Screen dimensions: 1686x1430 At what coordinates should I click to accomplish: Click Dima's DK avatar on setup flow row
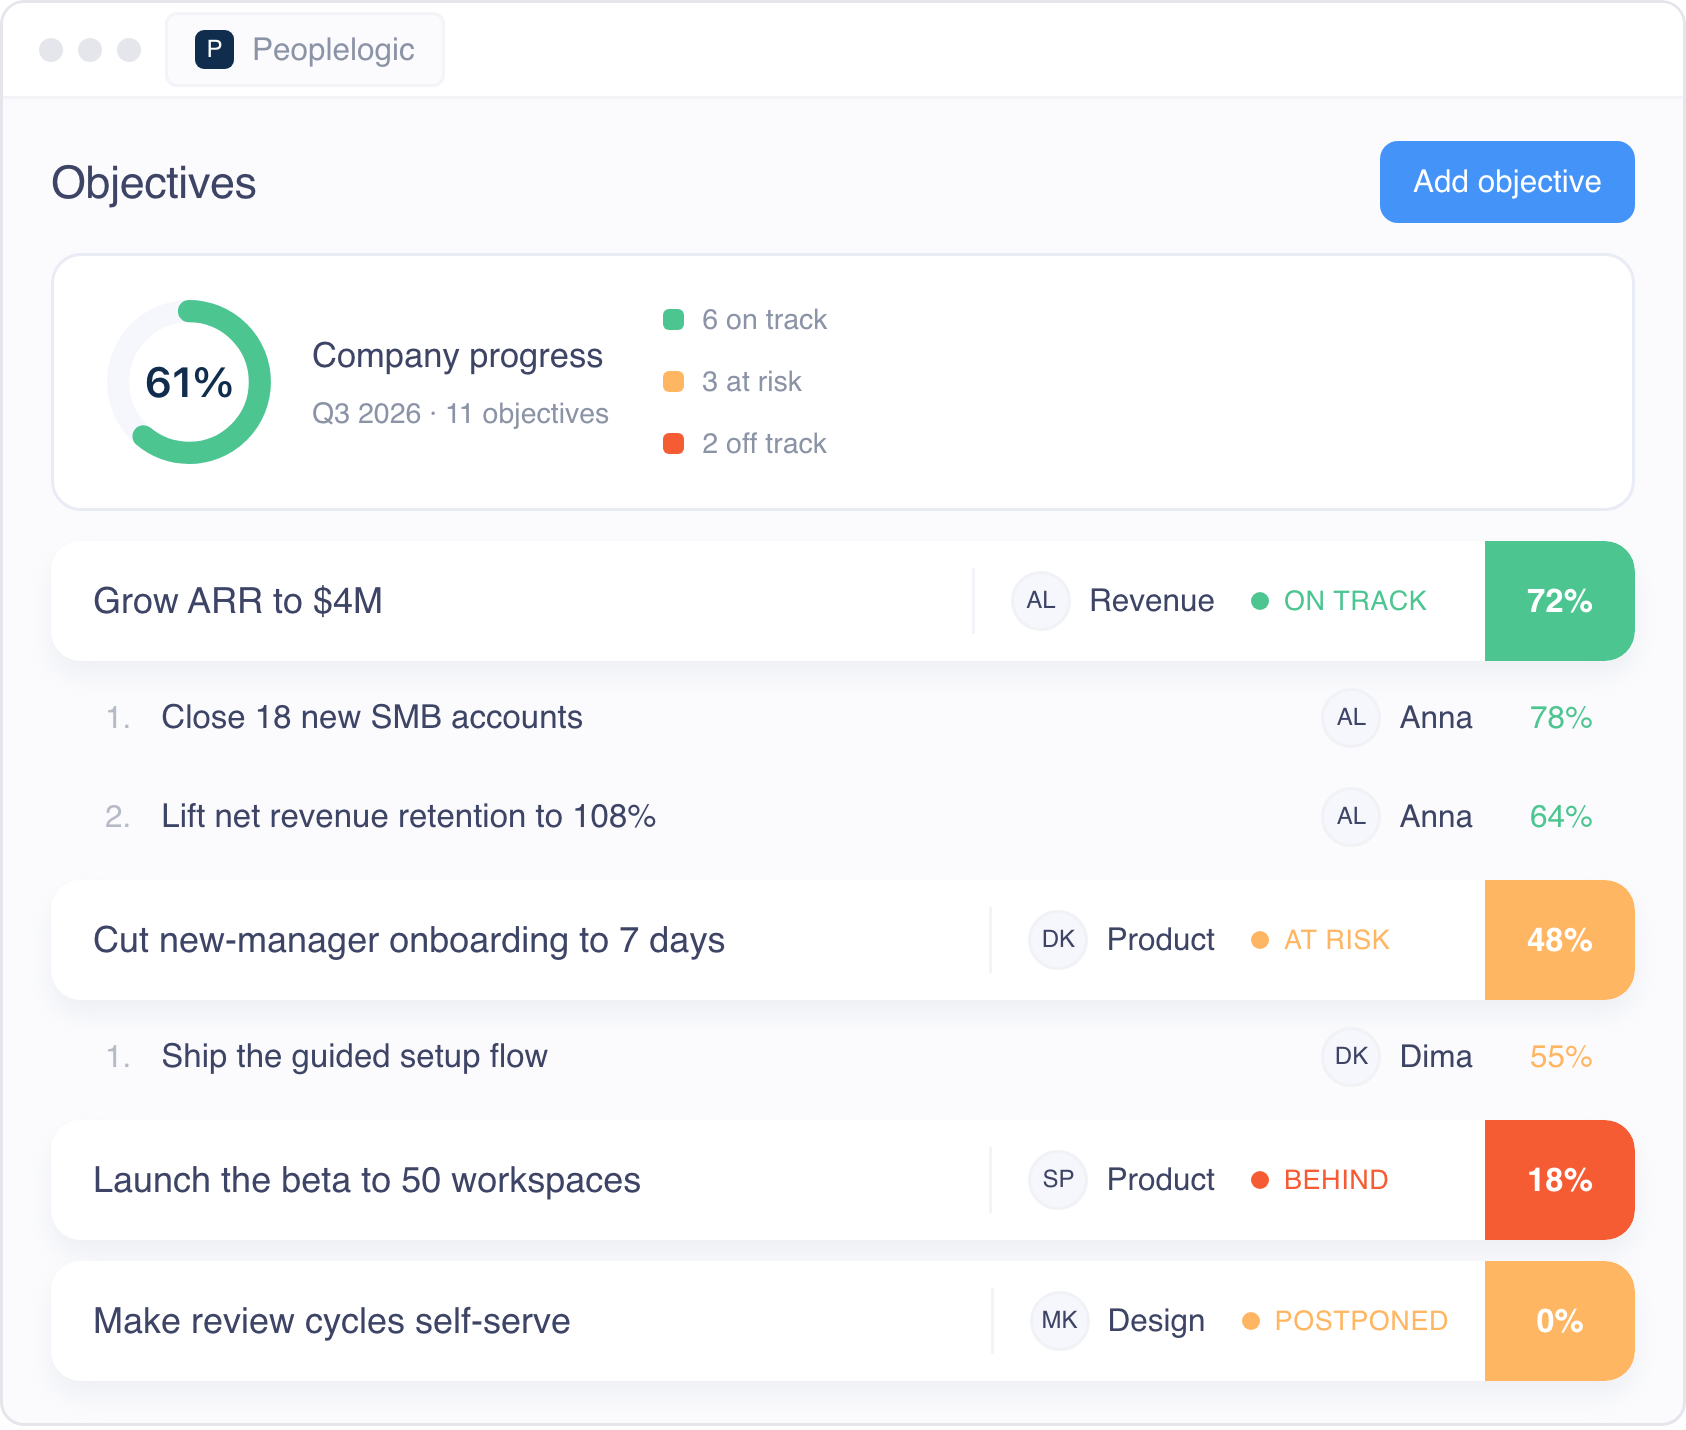point(1351,1056)
